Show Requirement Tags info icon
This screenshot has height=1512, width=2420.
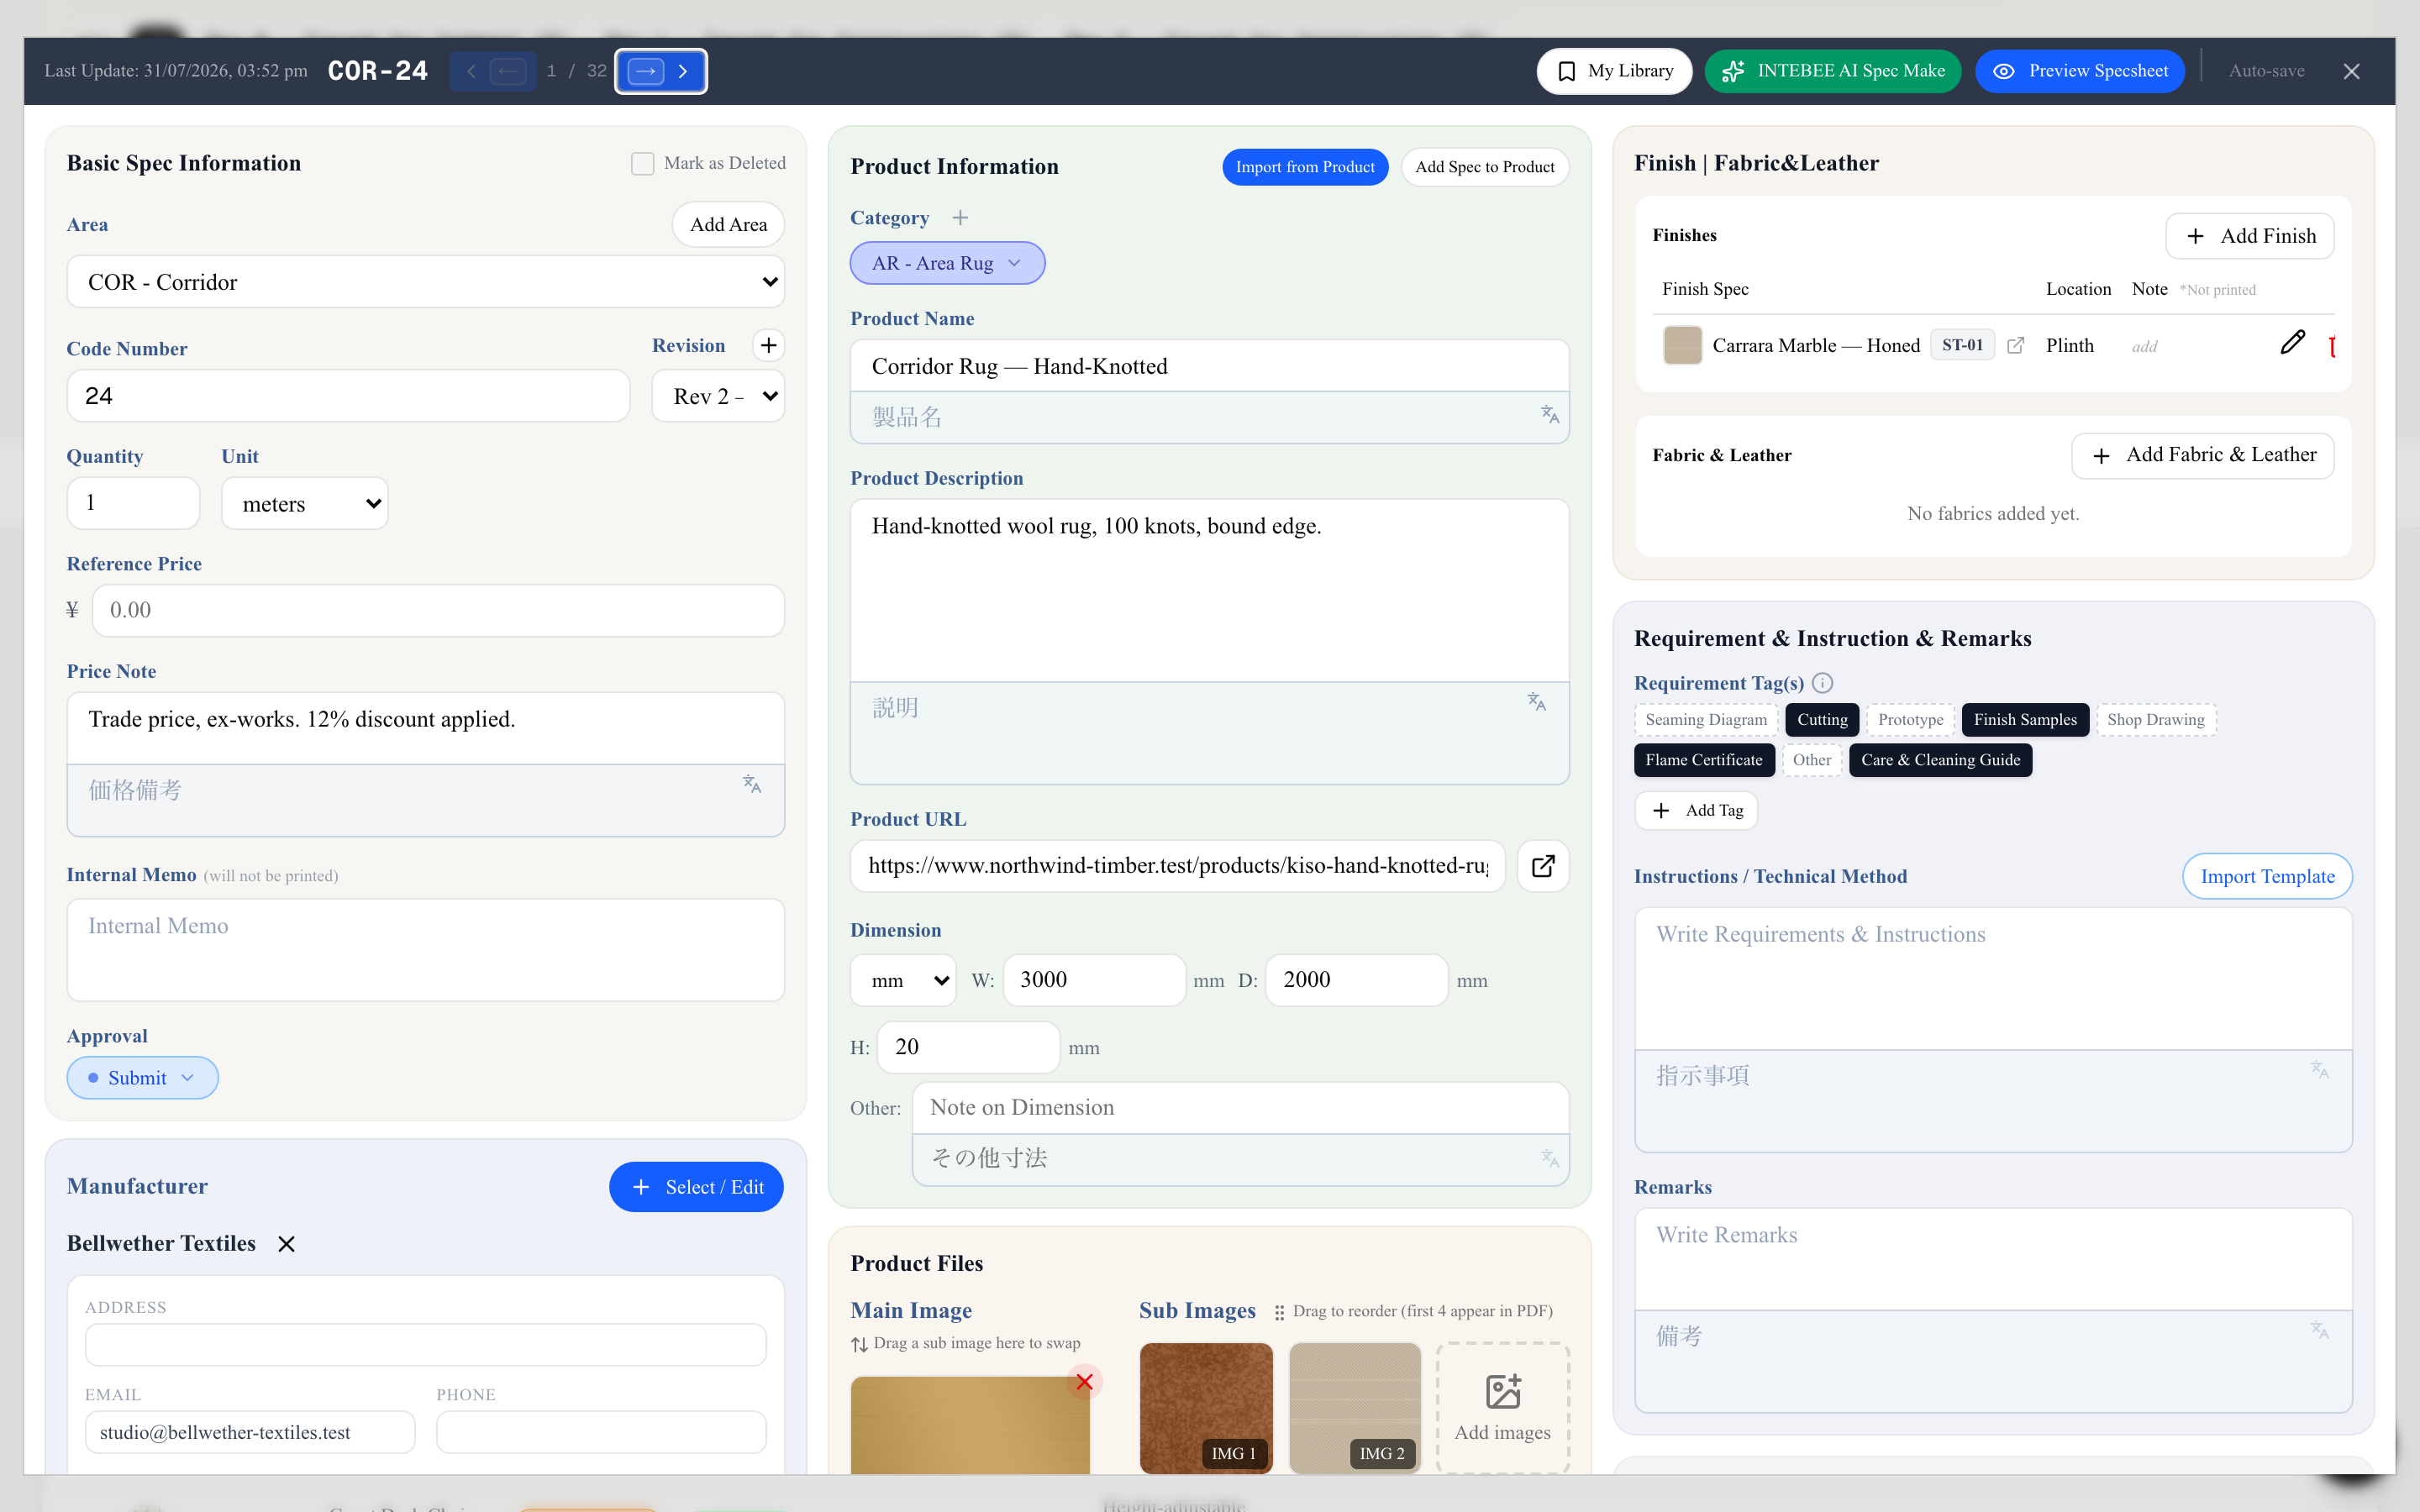coord(1822,683)
